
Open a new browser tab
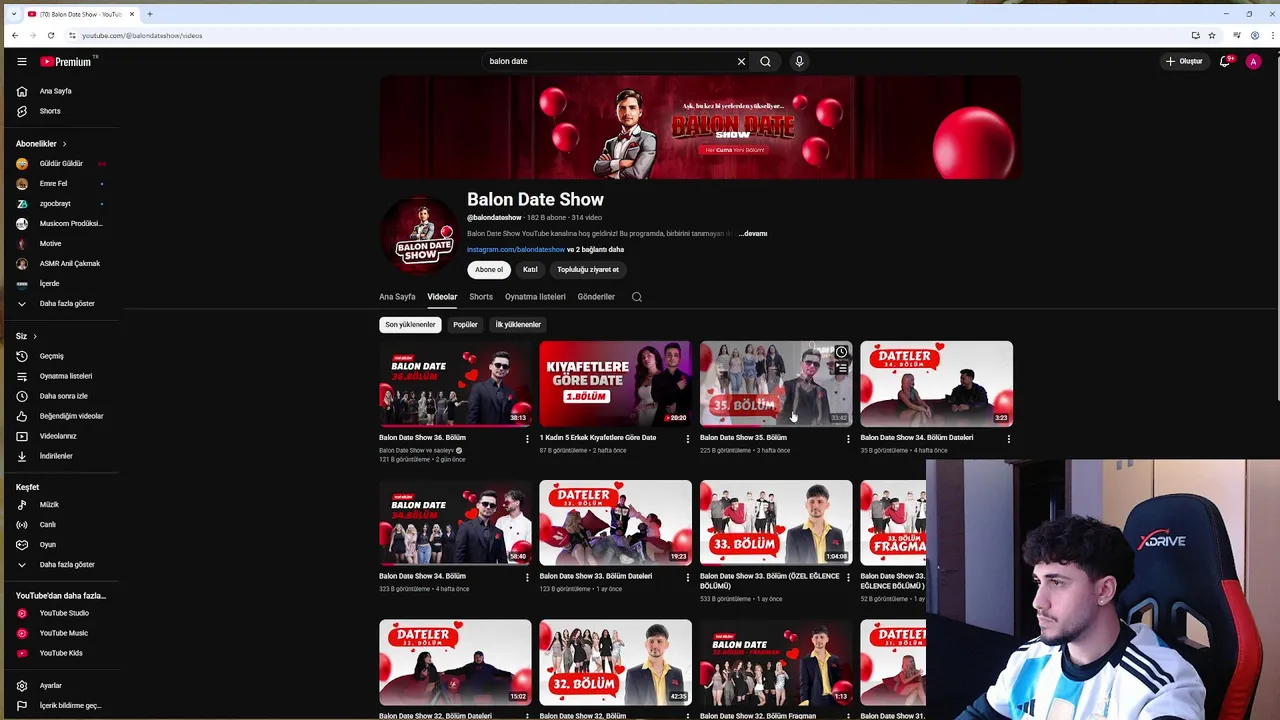150,14
